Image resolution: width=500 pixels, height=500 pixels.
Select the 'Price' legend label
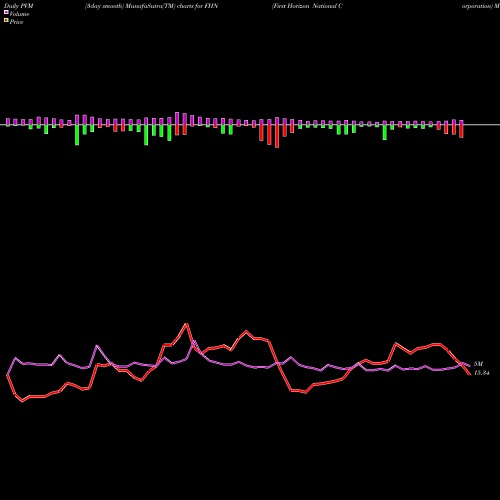16,22
